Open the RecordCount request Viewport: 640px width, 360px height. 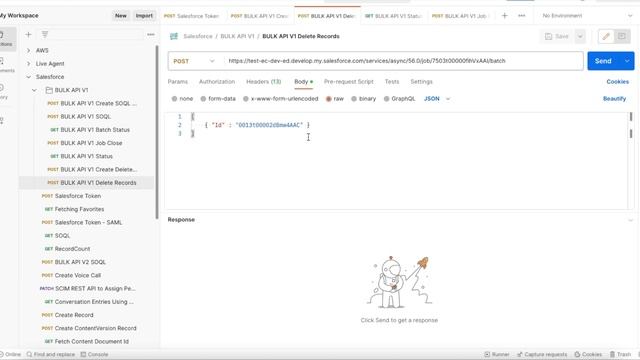pos(67,249)
